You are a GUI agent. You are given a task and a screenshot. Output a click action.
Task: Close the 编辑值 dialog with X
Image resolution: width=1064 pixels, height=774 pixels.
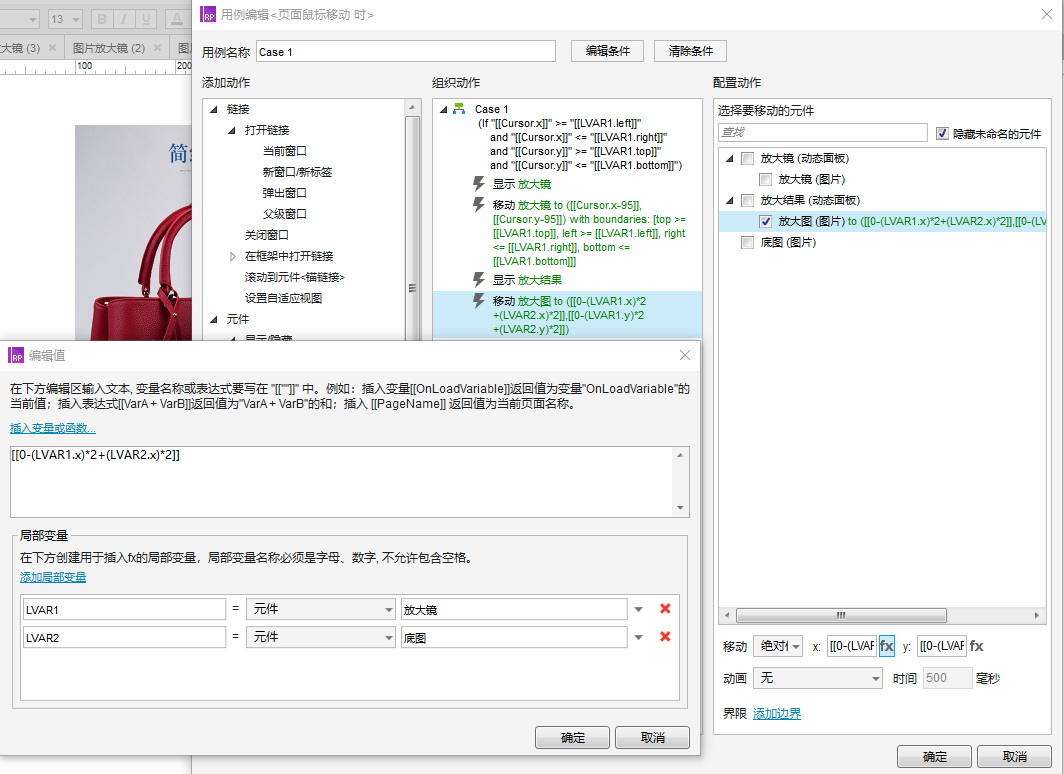tap(685, 355)
